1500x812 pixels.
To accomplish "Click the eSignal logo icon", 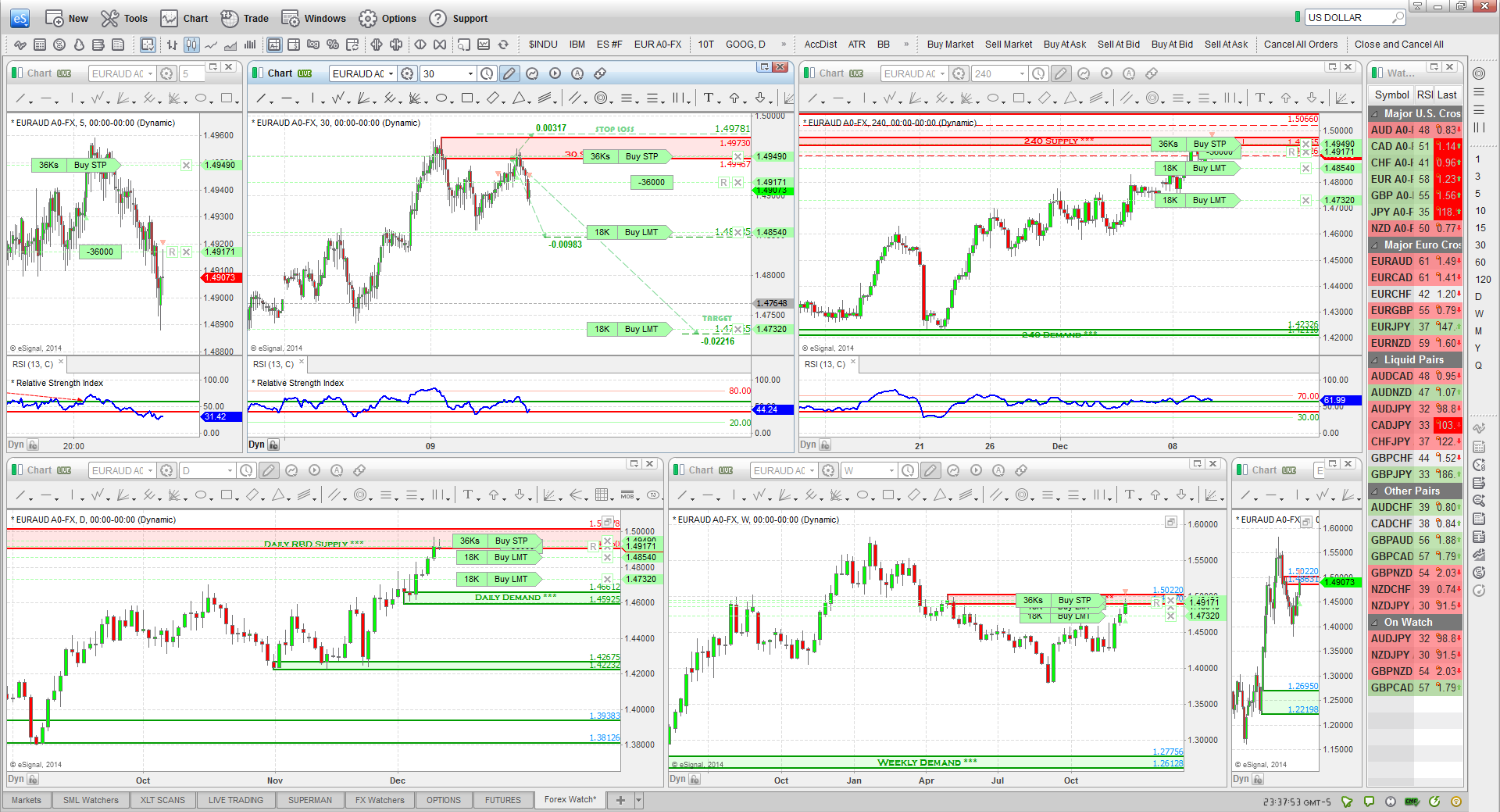I will point(21,18).
